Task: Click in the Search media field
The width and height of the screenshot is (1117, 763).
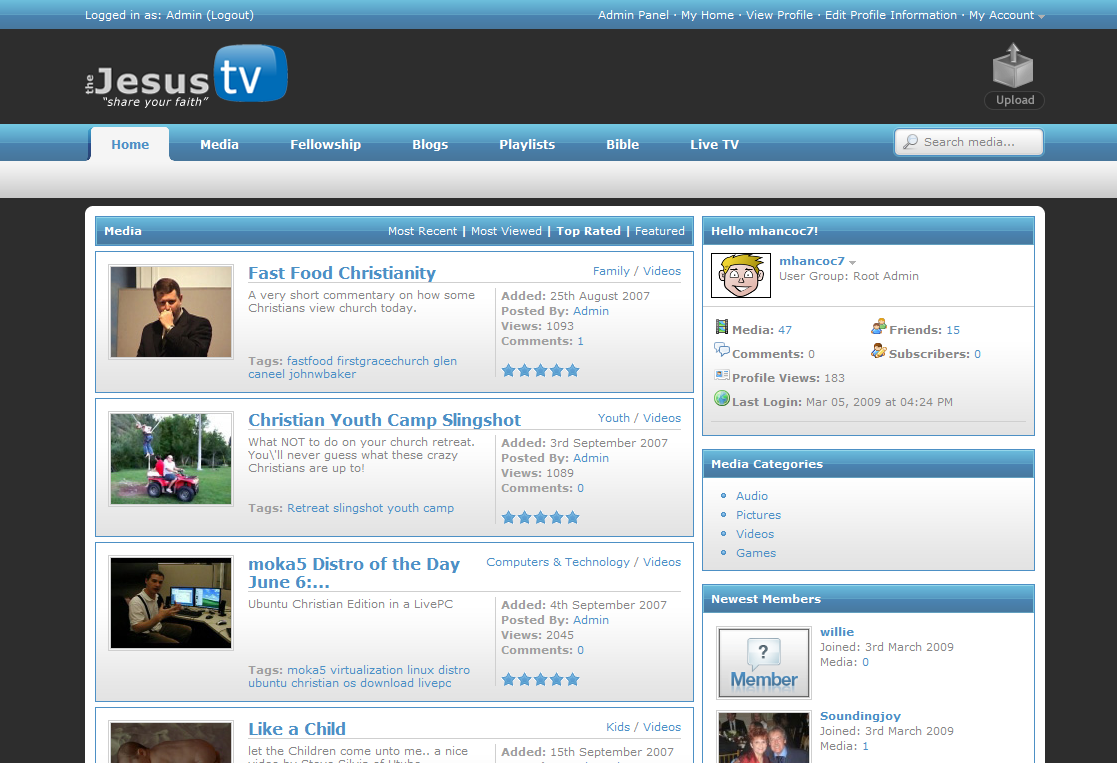Action: (969, 142)
